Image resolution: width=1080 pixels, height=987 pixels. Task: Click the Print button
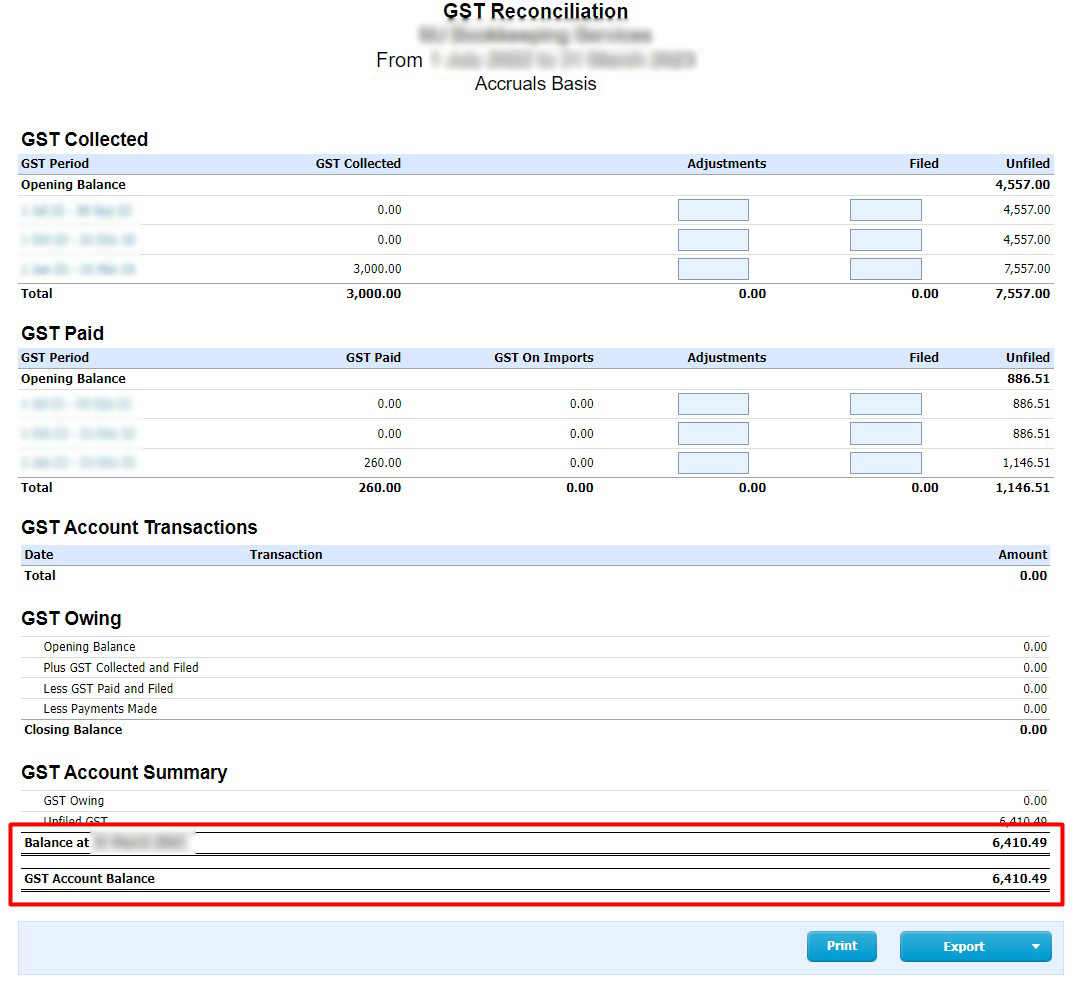(841, 946)
